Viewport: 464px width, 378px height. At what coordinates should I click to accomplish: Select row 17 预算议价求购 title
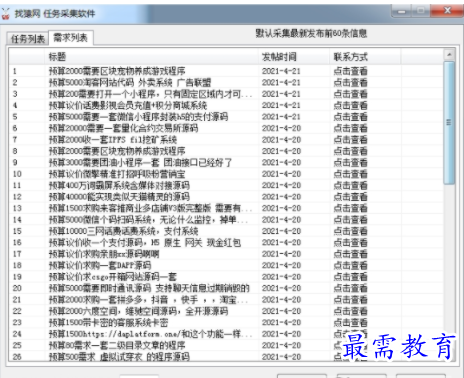click(104, 254)
